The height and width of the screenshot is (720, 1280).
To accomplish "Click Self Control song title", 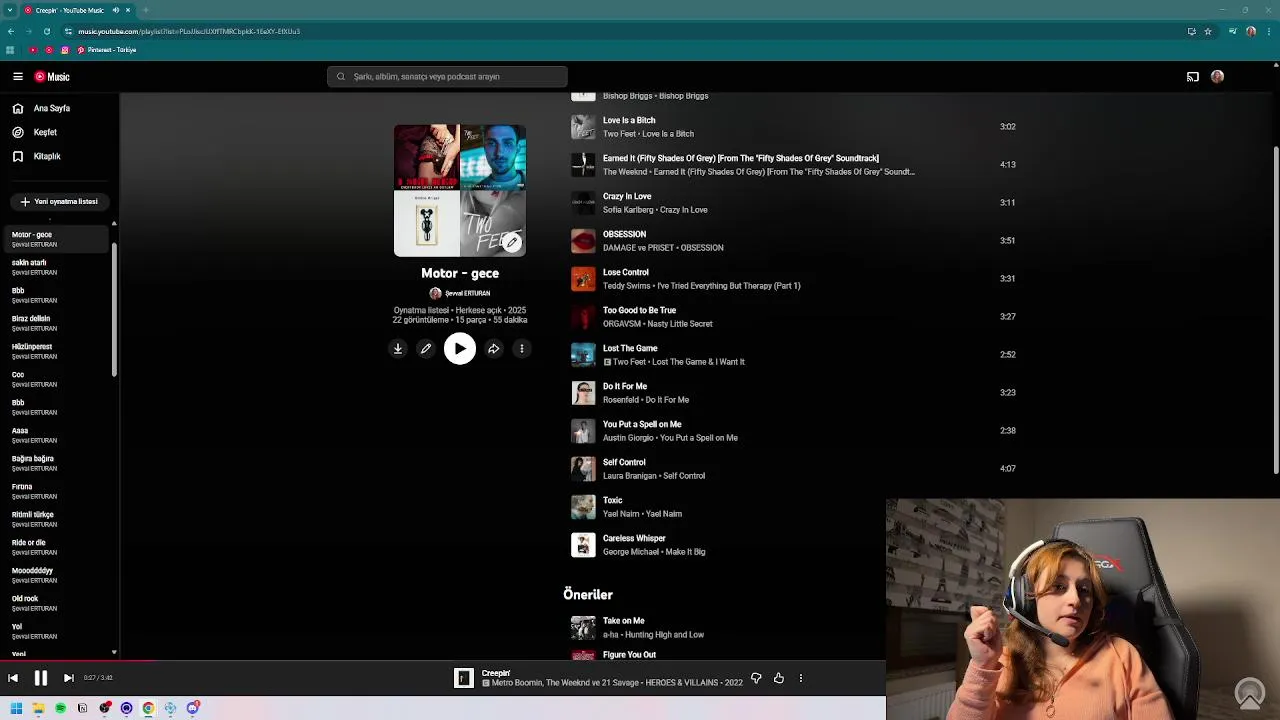I will [624, 462].
